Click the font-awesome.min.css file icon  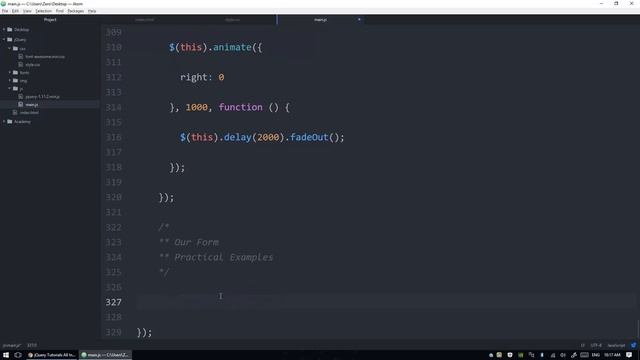[21, 56]
